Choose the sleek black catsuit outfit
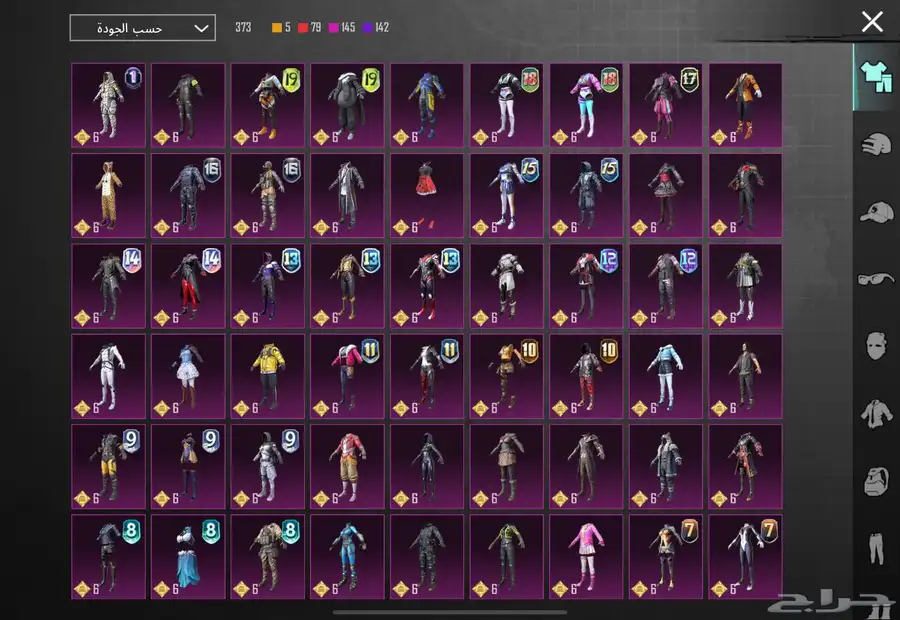 pyautogui.click(x=427, y=467)
